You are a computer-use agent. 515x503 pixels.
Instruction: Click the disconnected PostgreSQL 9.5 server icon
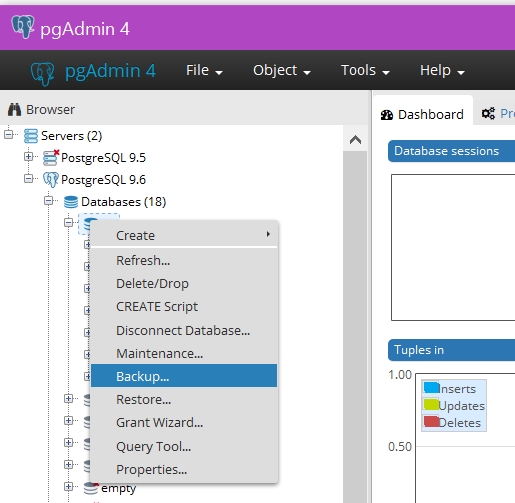51,157
